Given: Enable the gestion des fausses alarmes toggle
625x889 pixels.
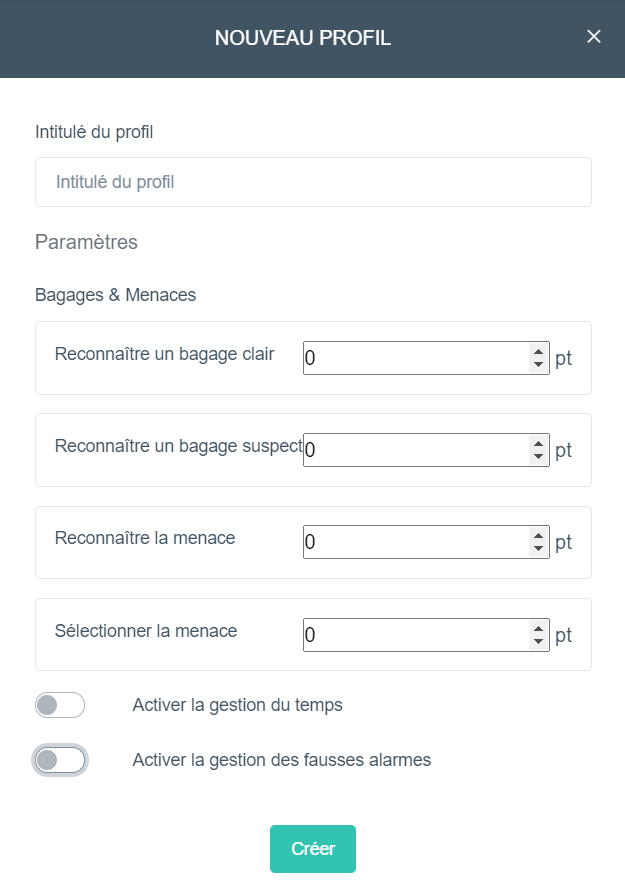Looking at the screenshot, I should [60, 760].
